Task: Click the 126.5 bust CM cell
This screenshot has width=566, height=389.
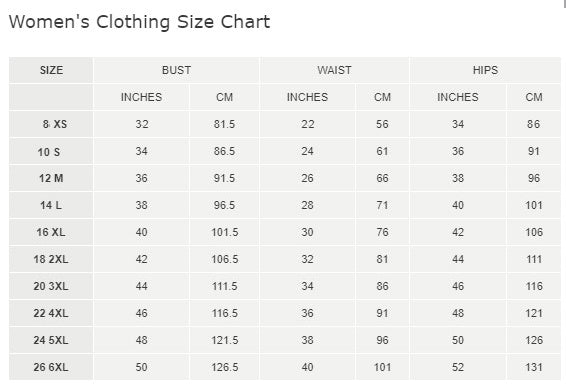Action: pyautogui.click(x=225, y=367)
